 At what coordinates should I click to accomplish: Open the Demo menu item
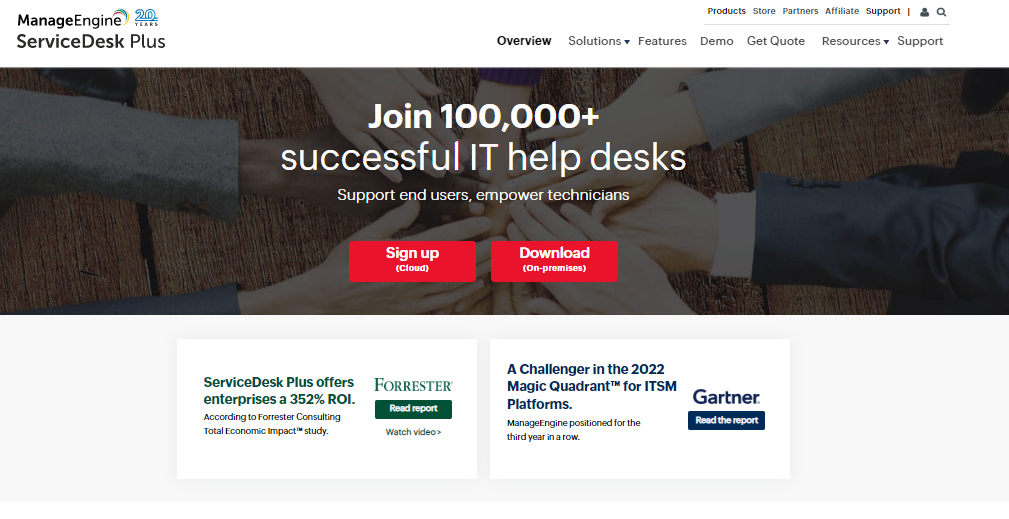tap(716, 41)
